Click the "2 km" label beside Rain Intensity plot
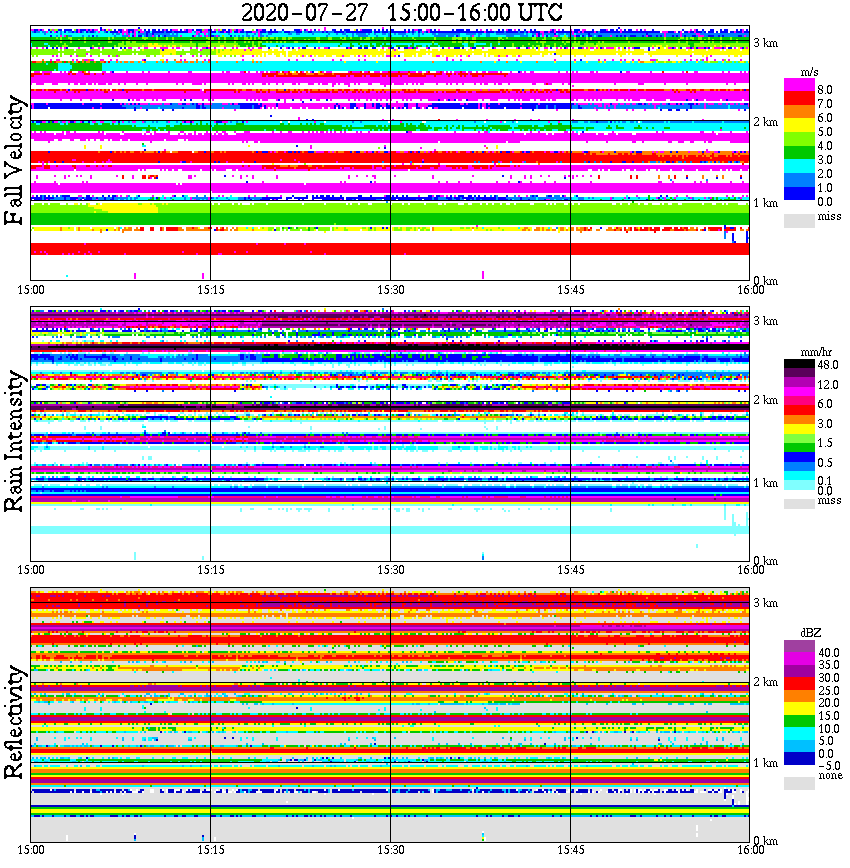The image size is (850, 868). pos(766,400)
